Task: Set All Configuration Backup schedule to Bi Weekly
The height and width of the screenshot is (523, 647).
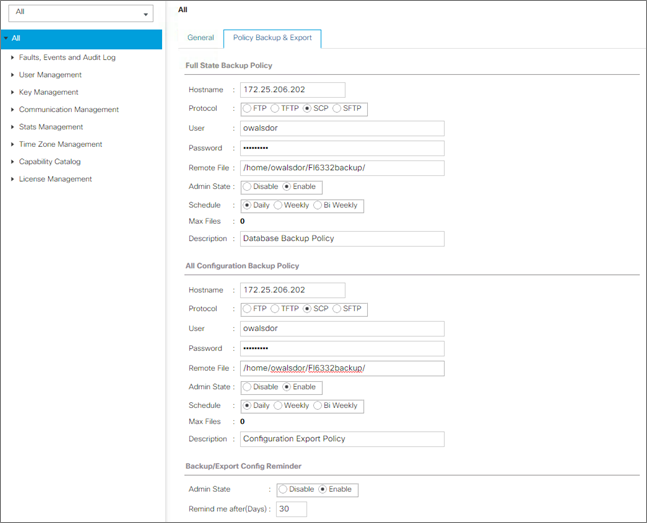Action: [318, 405]
